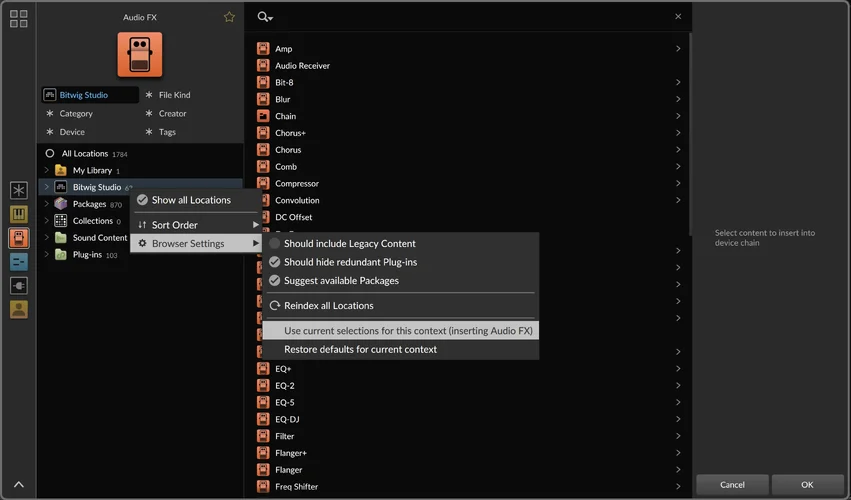Expand the Convolution row arrow
This screenshot has width=851, height=500.
(x=678, y=200)
